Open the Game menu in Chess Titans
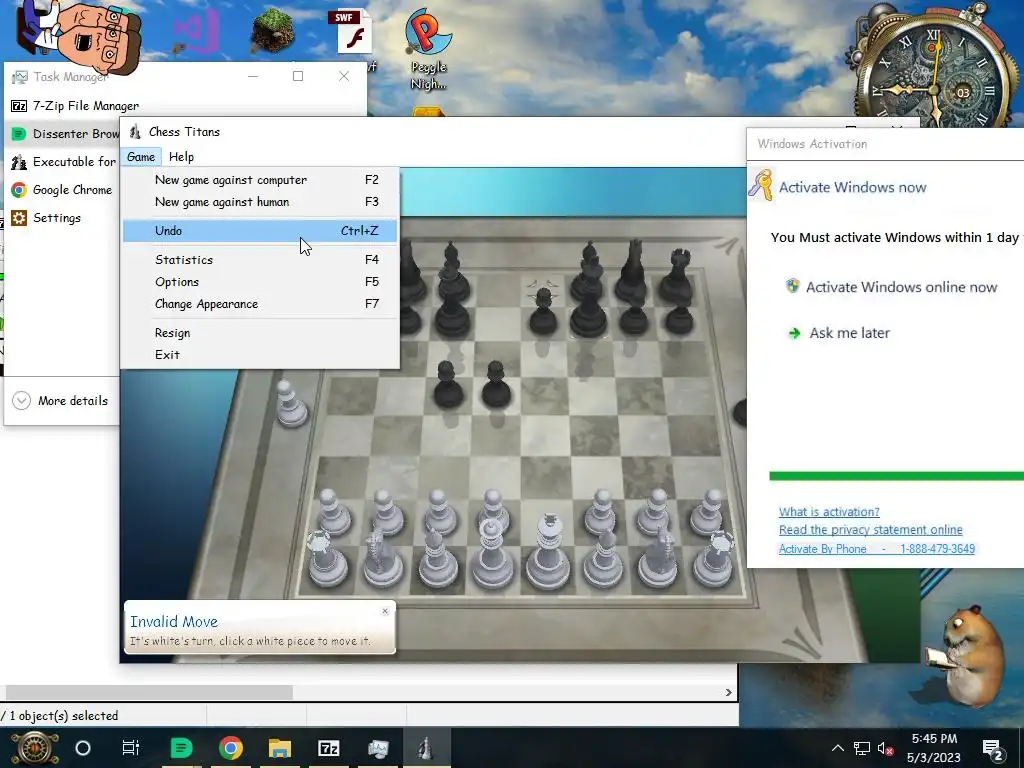The image size is (1024, 768). pos(140,157)
